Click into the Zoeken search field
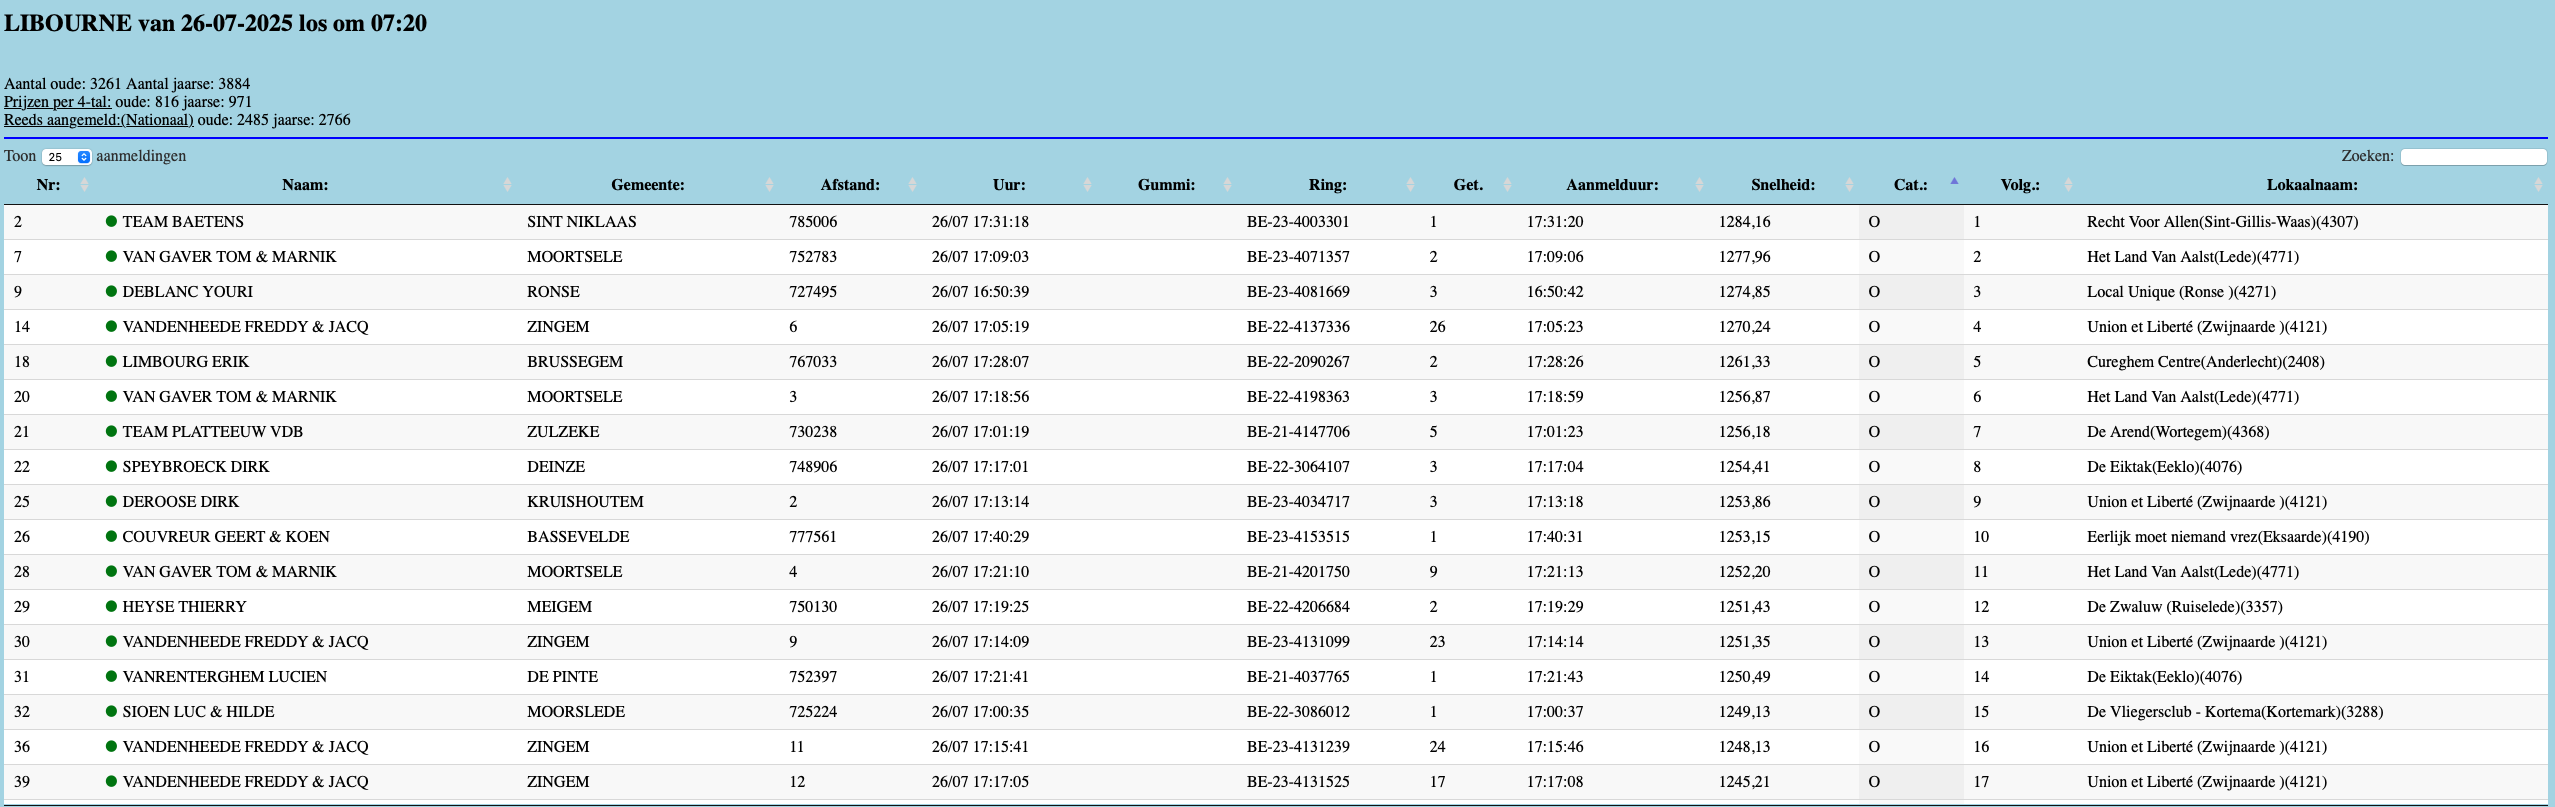2555x807 pixels. pos(2472,157)
